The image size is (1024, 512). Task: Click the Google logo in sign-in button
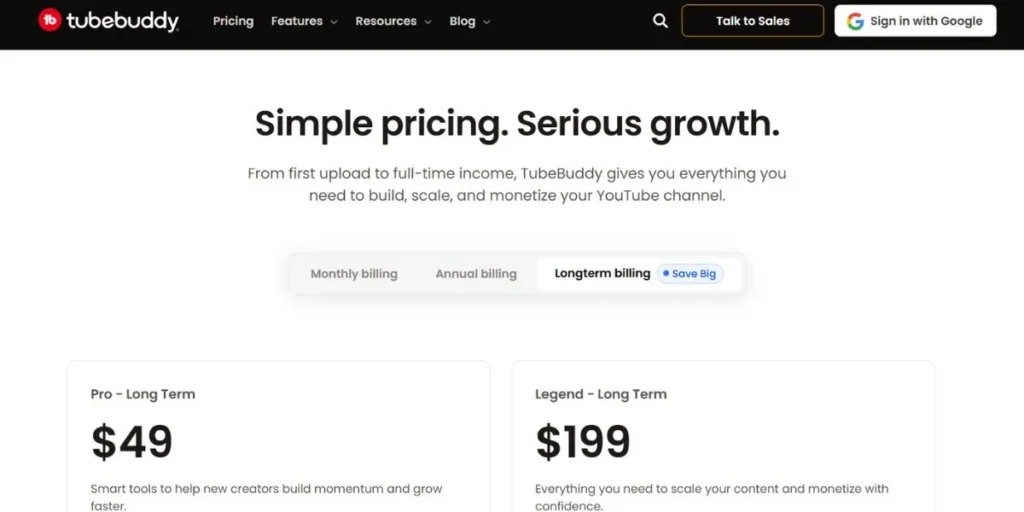[855, 21]
